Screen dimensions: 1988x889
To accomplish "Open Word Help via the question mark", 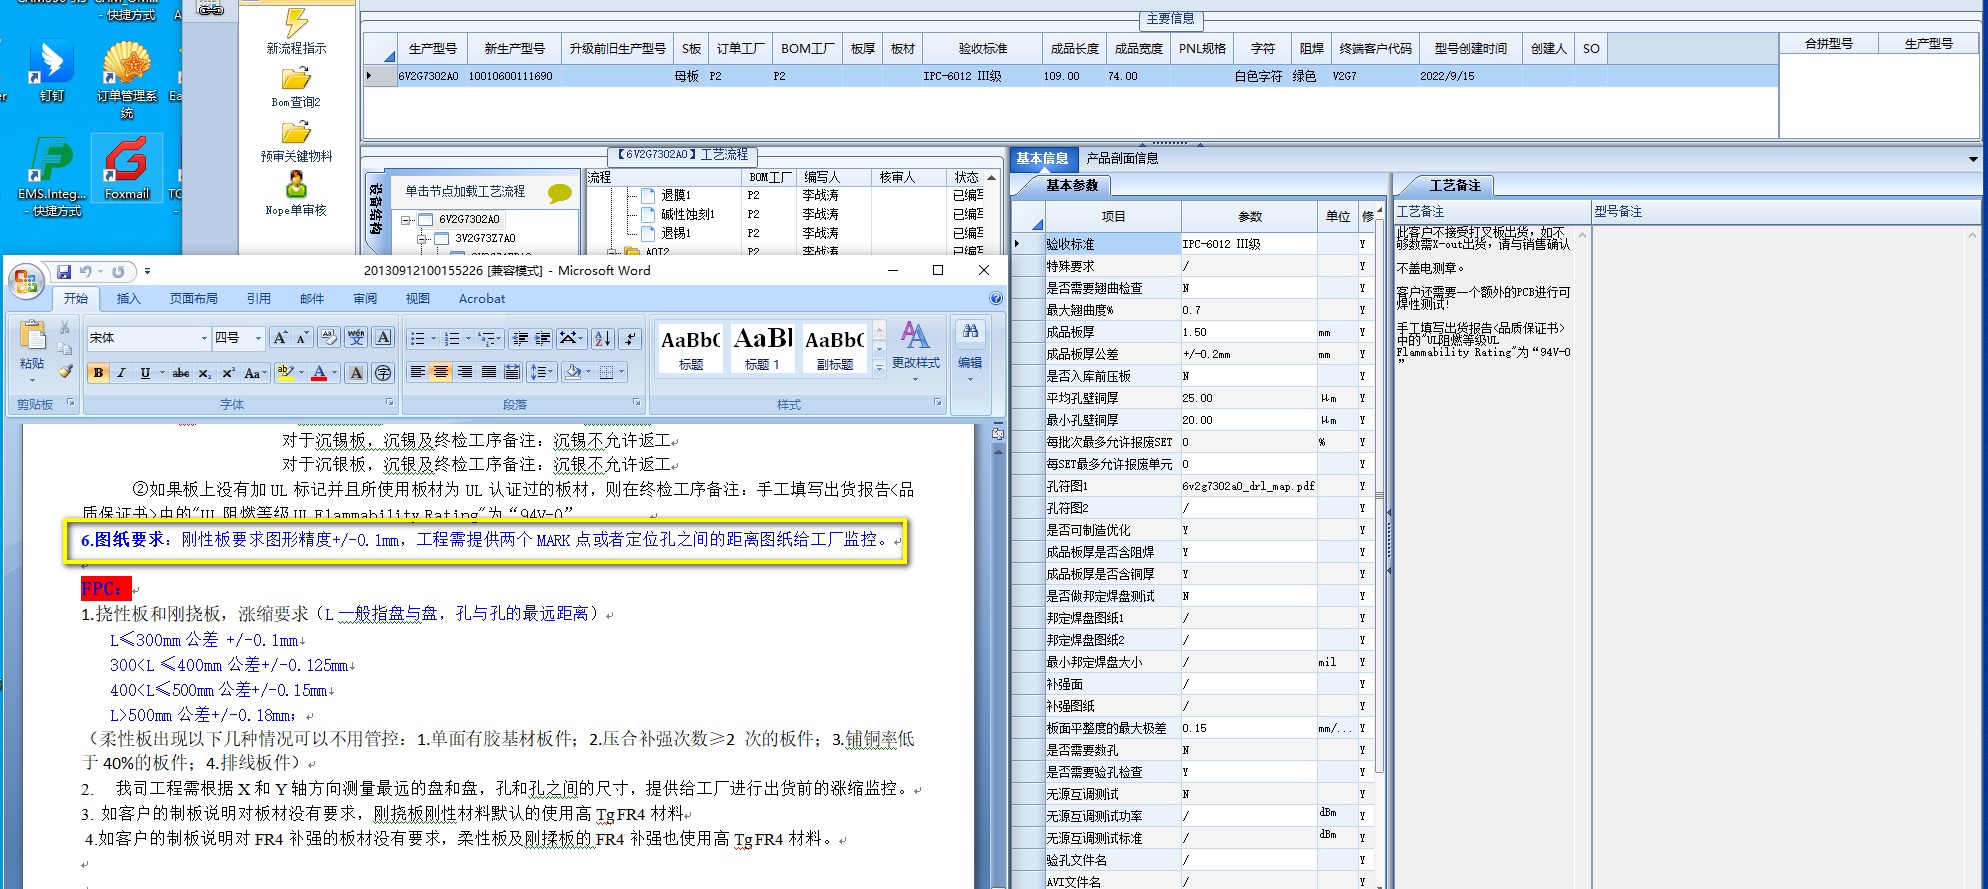I will coord(995,298).
